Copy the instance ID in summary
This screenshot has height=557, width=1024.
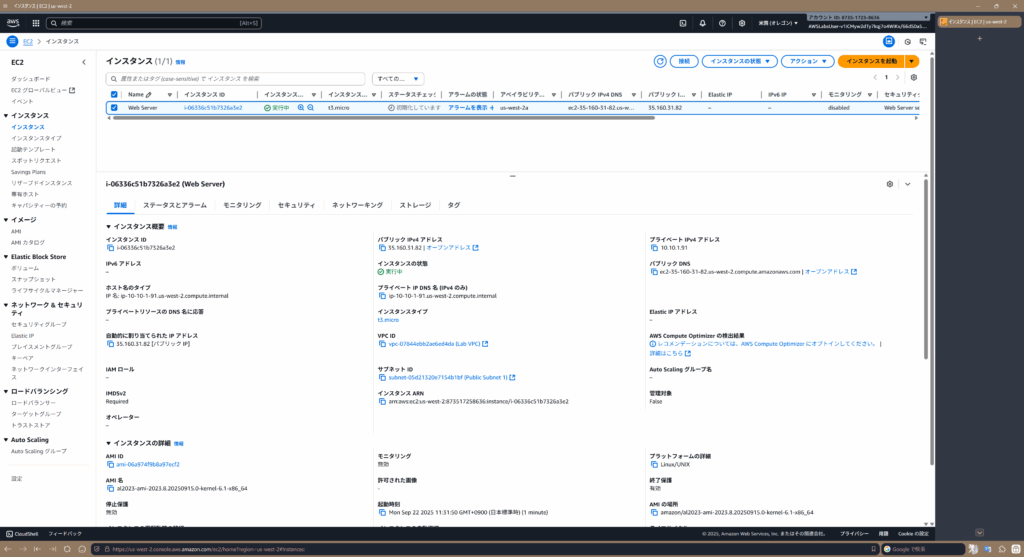point(110,247)
